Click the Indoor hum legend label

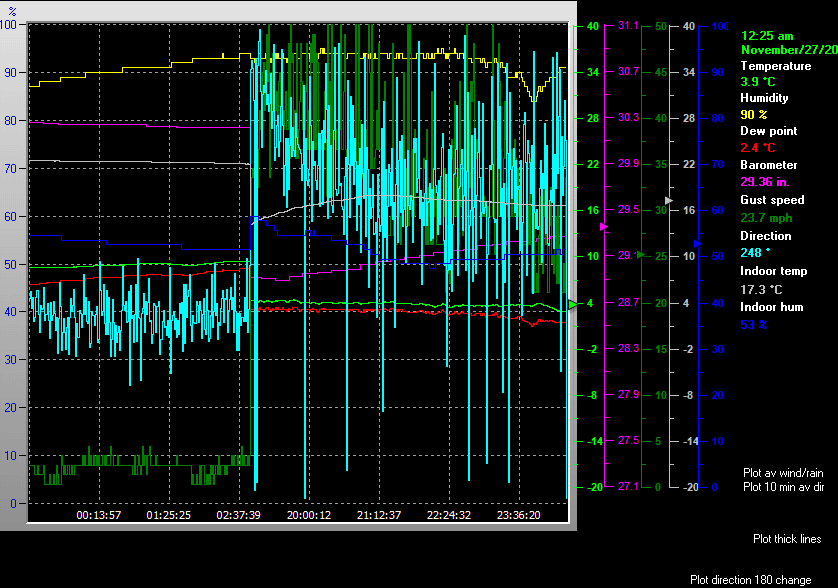click(x=771, y=307)
